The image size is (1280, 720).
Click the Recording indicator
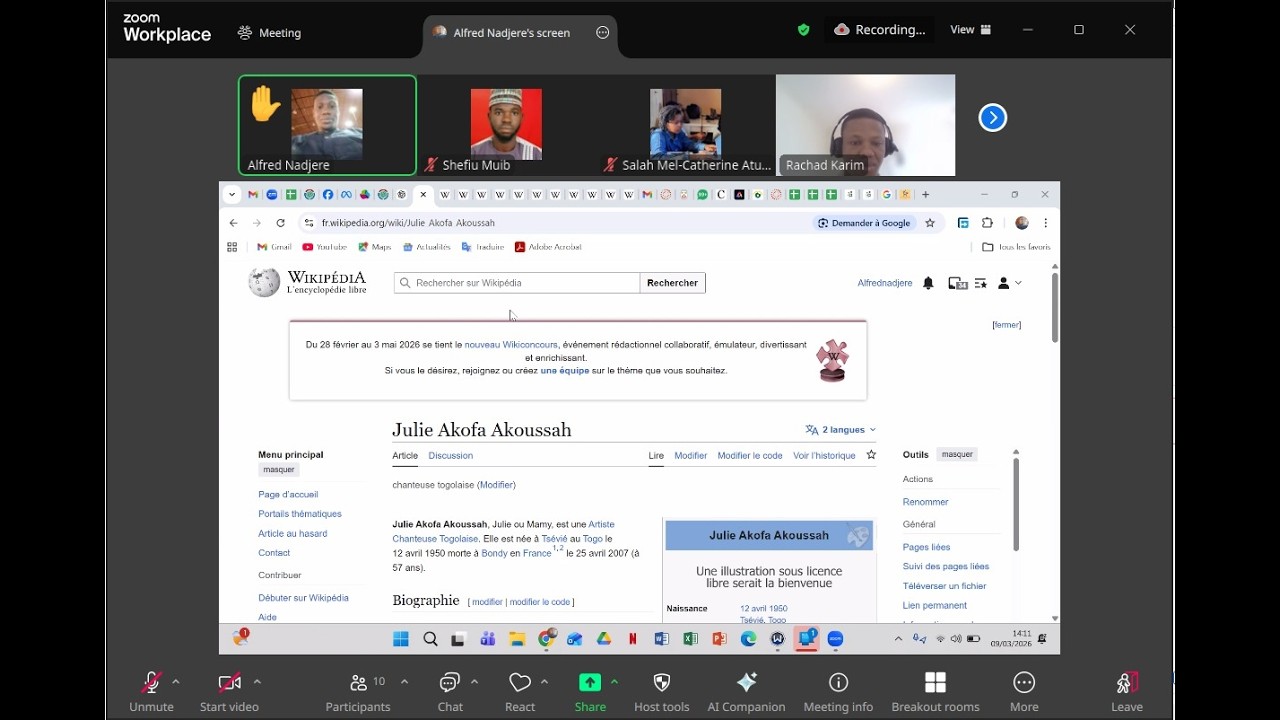point(880,30)
